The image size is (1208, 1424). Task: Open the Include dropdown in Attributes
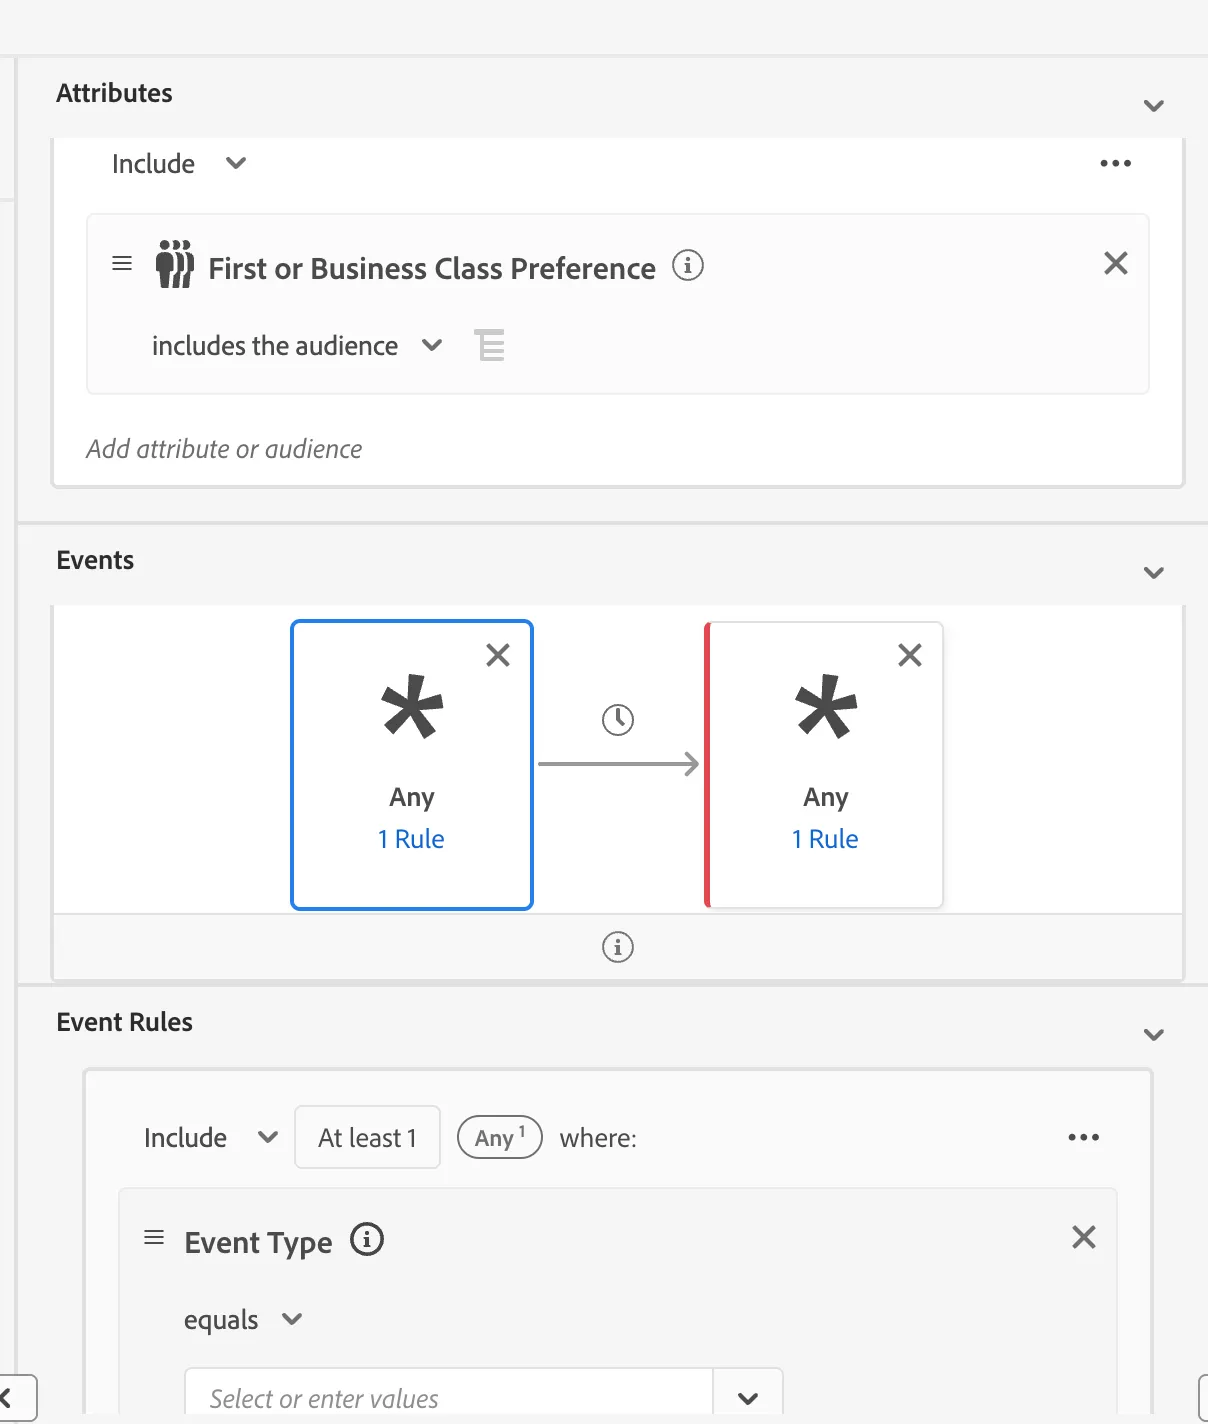pyautogui.click(x=179, y=164)
